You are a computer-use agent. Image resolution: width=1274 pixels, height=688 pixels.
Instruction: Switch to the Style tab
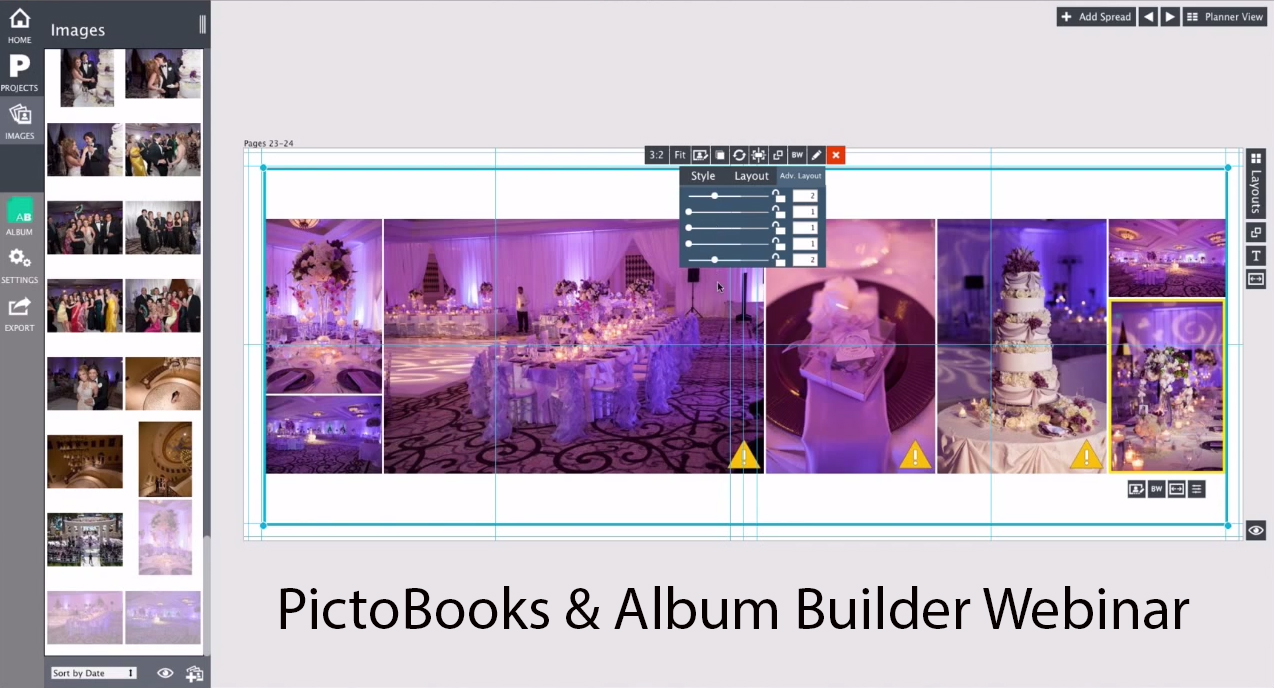(703, 176)
